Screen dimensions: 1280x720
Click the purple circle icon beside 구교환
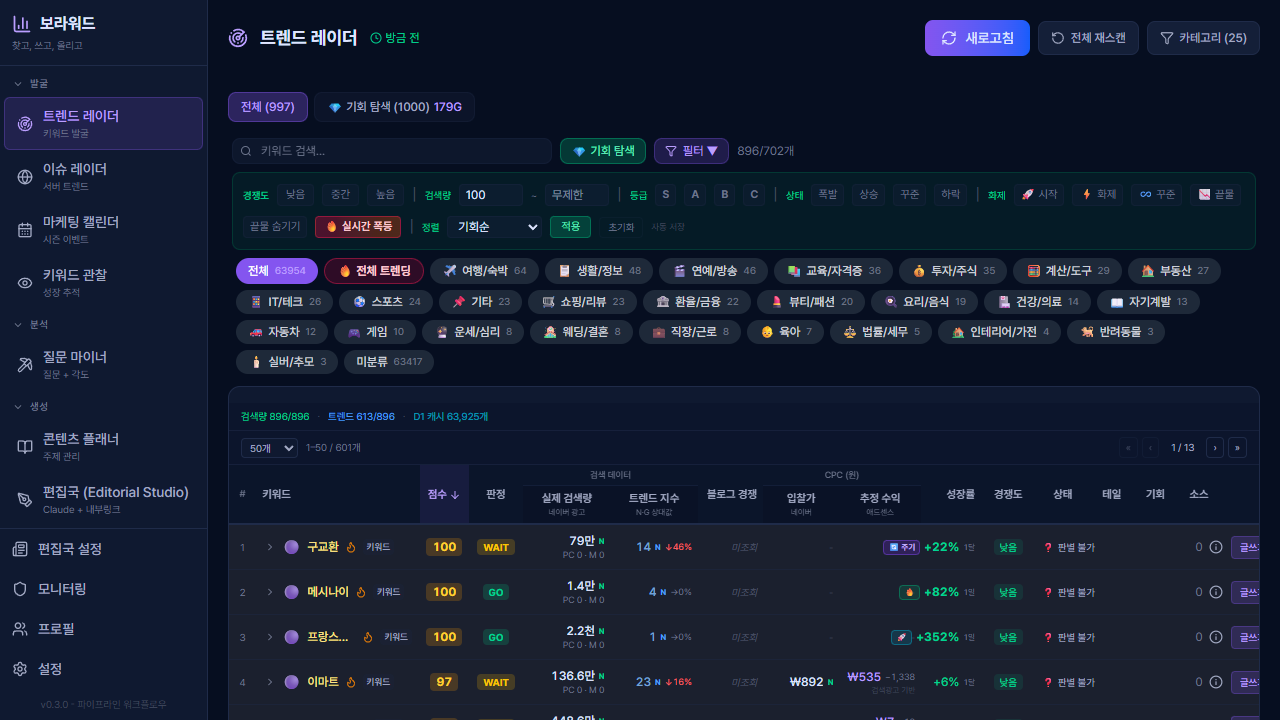pos(292,547)
